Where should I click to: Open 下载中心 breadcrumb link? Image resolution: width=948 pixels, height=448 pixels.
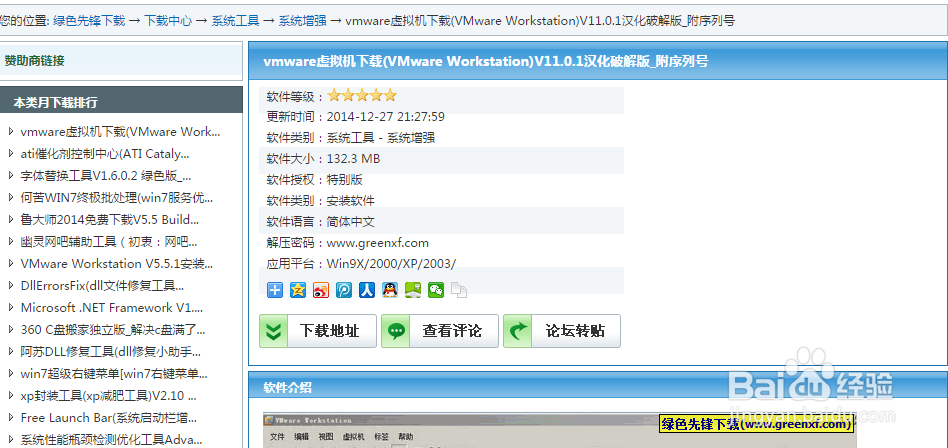pyautogui.click(x=168, y=21)
